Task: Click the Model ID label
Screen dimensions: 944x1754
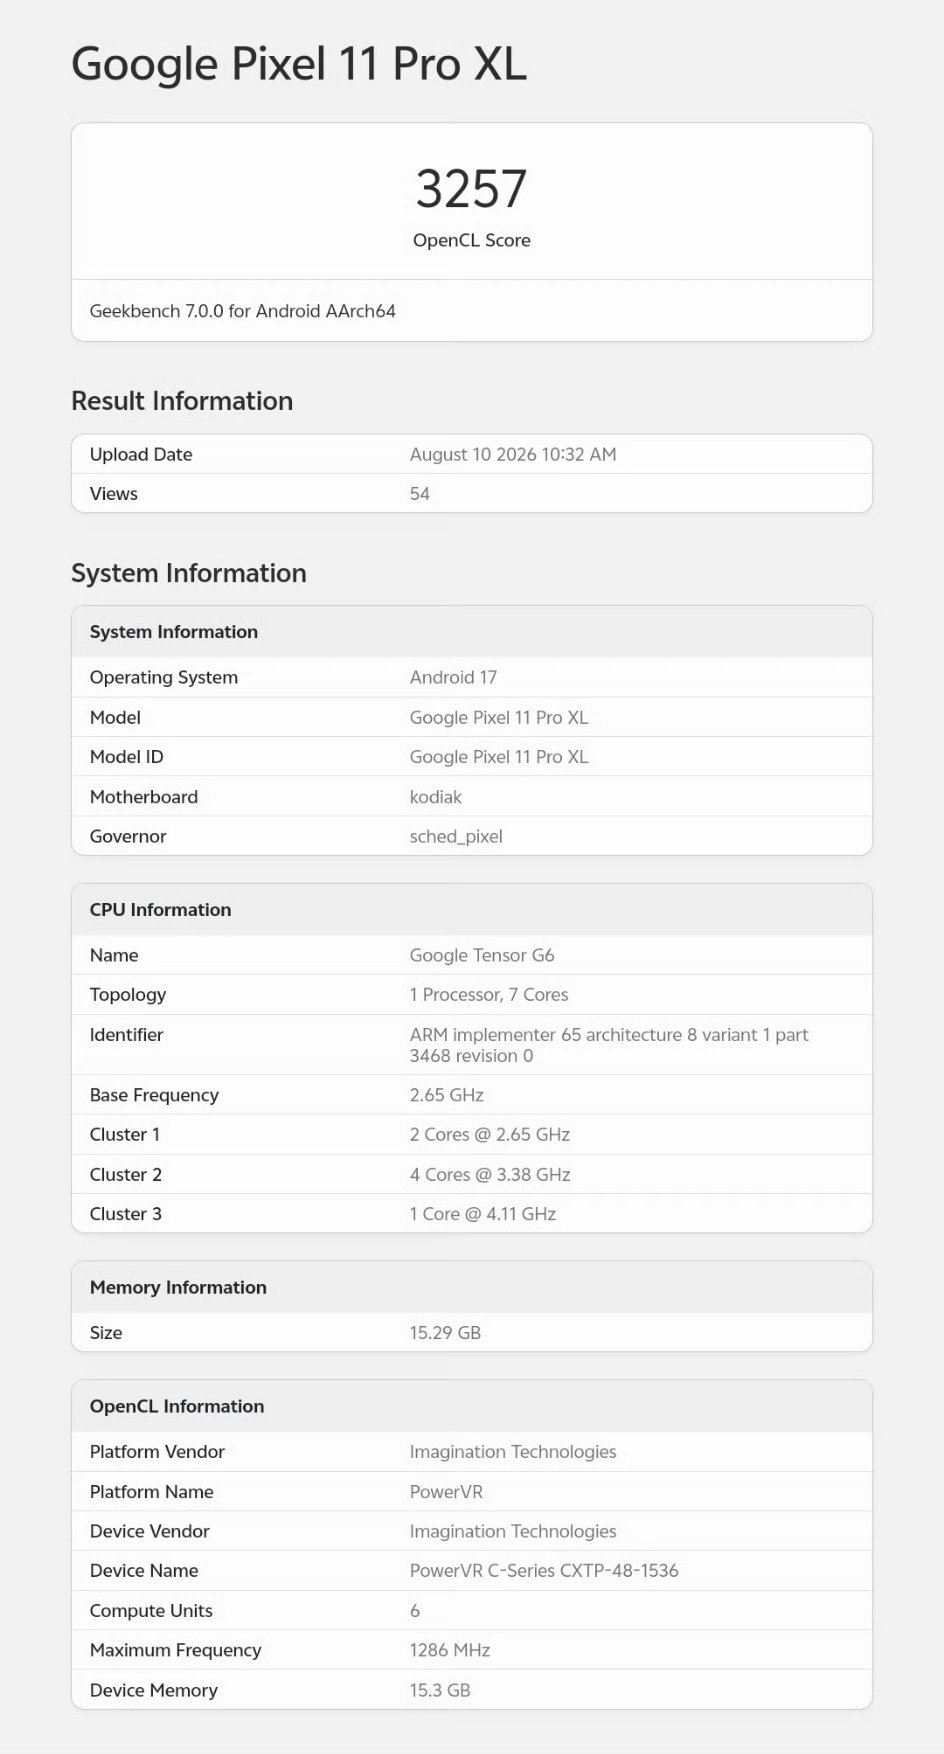Action: coord(127,757)
